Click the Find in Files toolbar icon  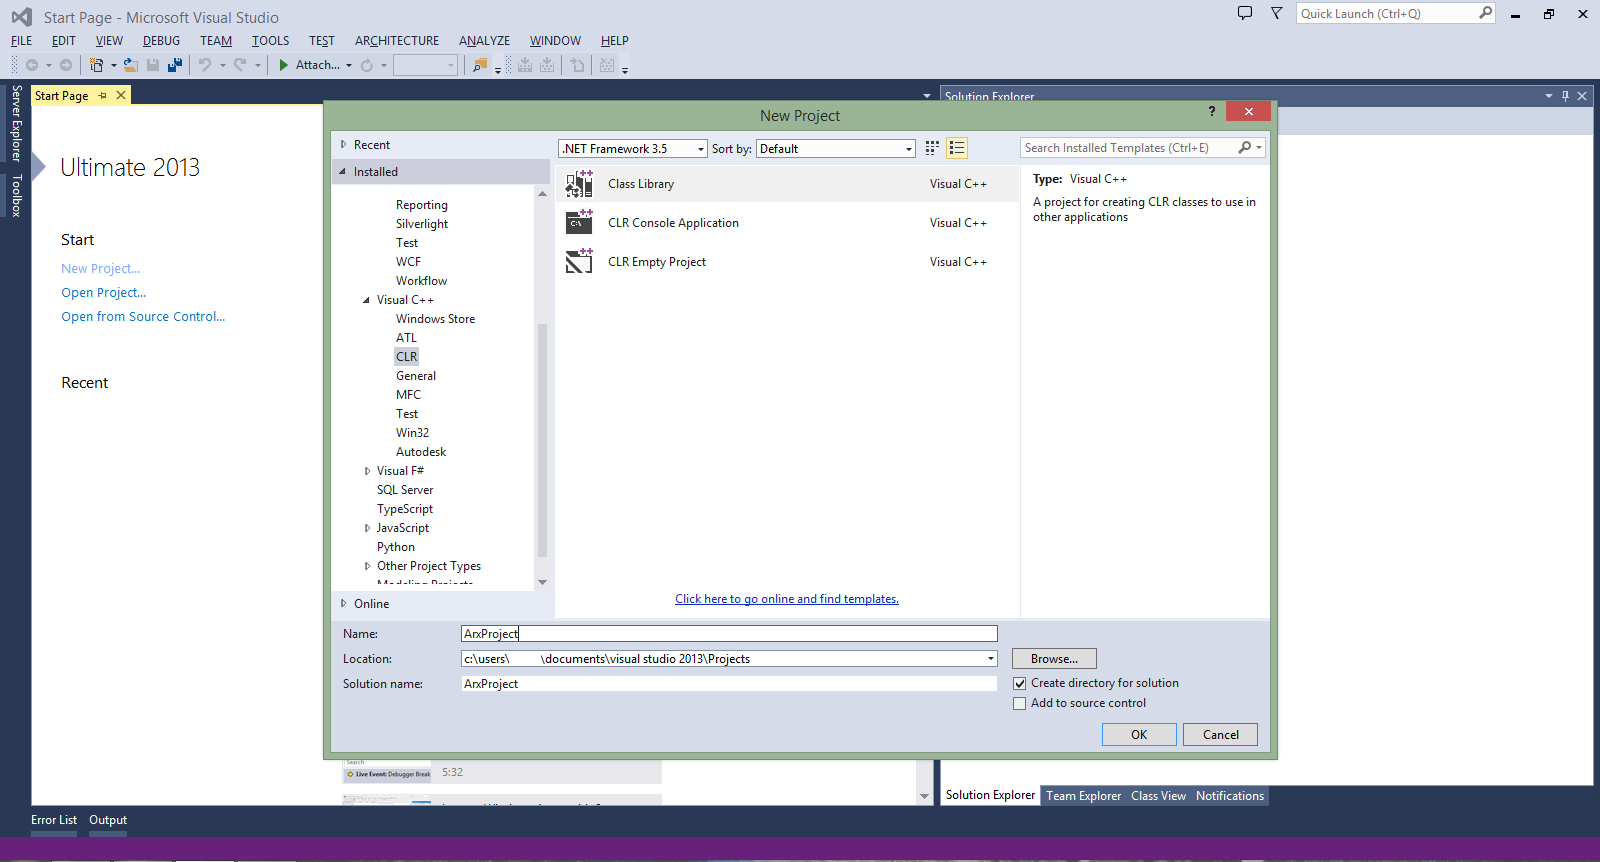480,65
